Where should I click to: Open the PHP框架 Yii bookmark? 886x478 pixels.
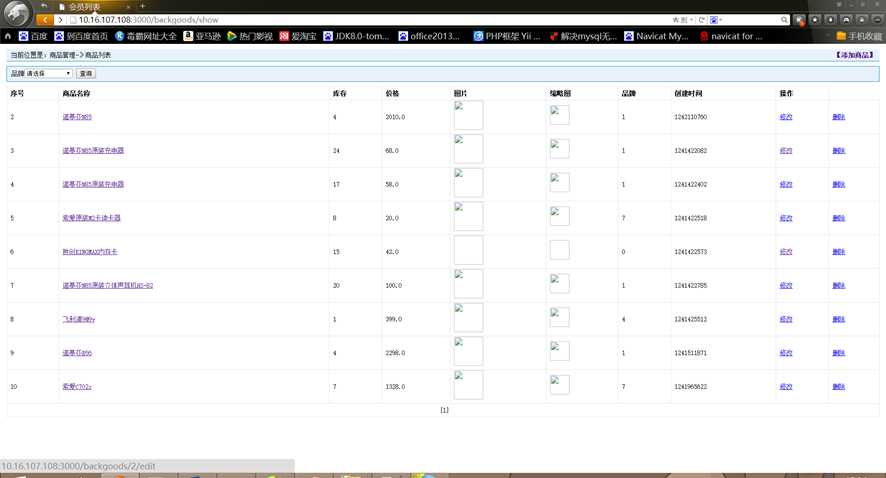click(506, 36)
